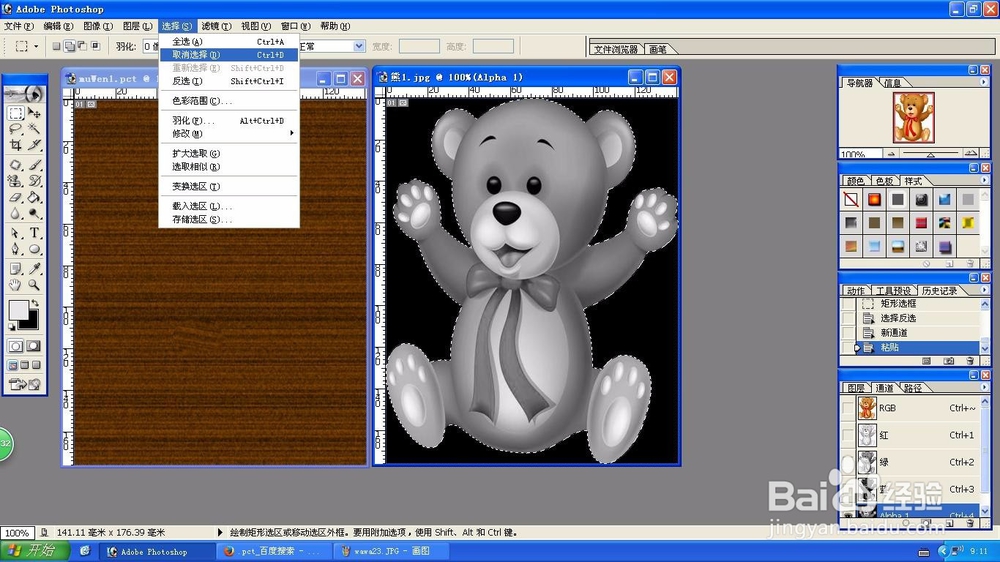Open the selection style dropdown in options bar
This screenshot has width=1000, height=562.
tap(359, 46)
